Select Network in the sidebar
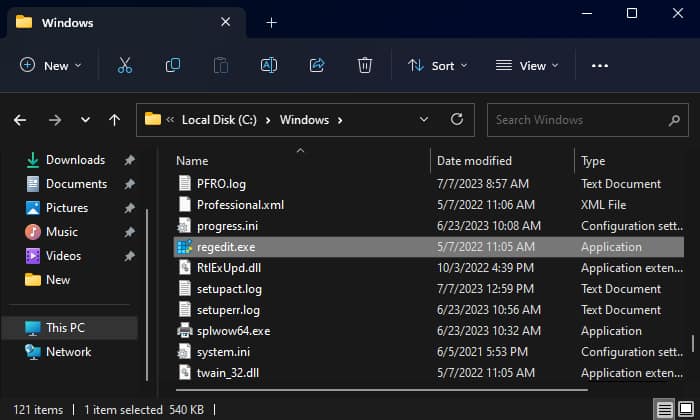 (x=70, y=352)
